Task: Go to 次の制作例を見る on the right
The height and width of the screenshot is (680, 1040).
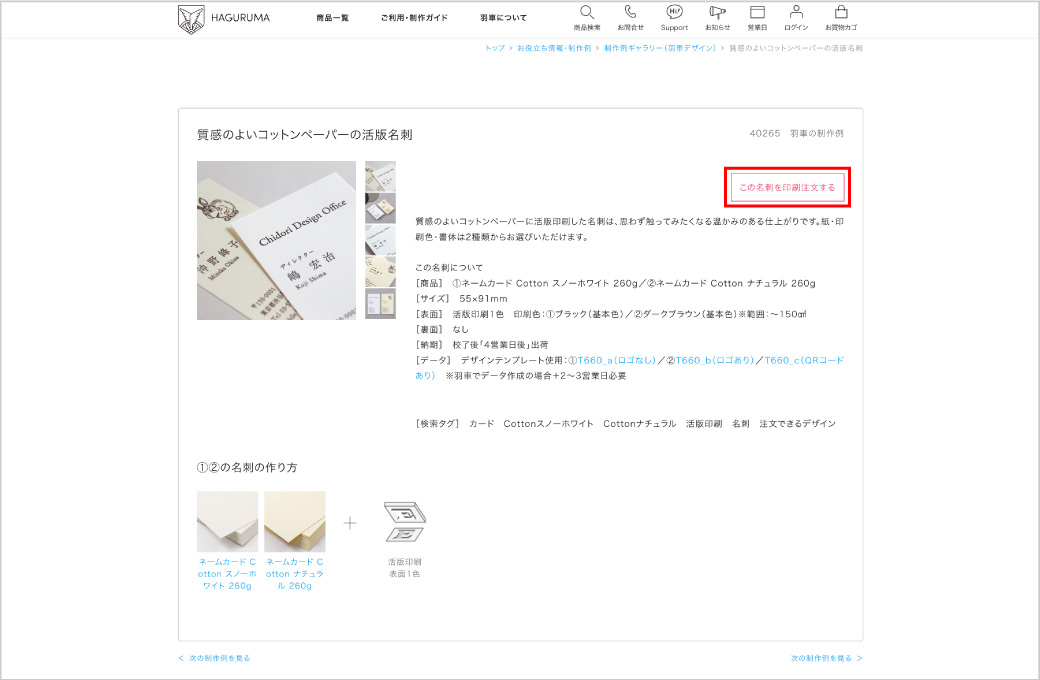Action: click(826, 658)
